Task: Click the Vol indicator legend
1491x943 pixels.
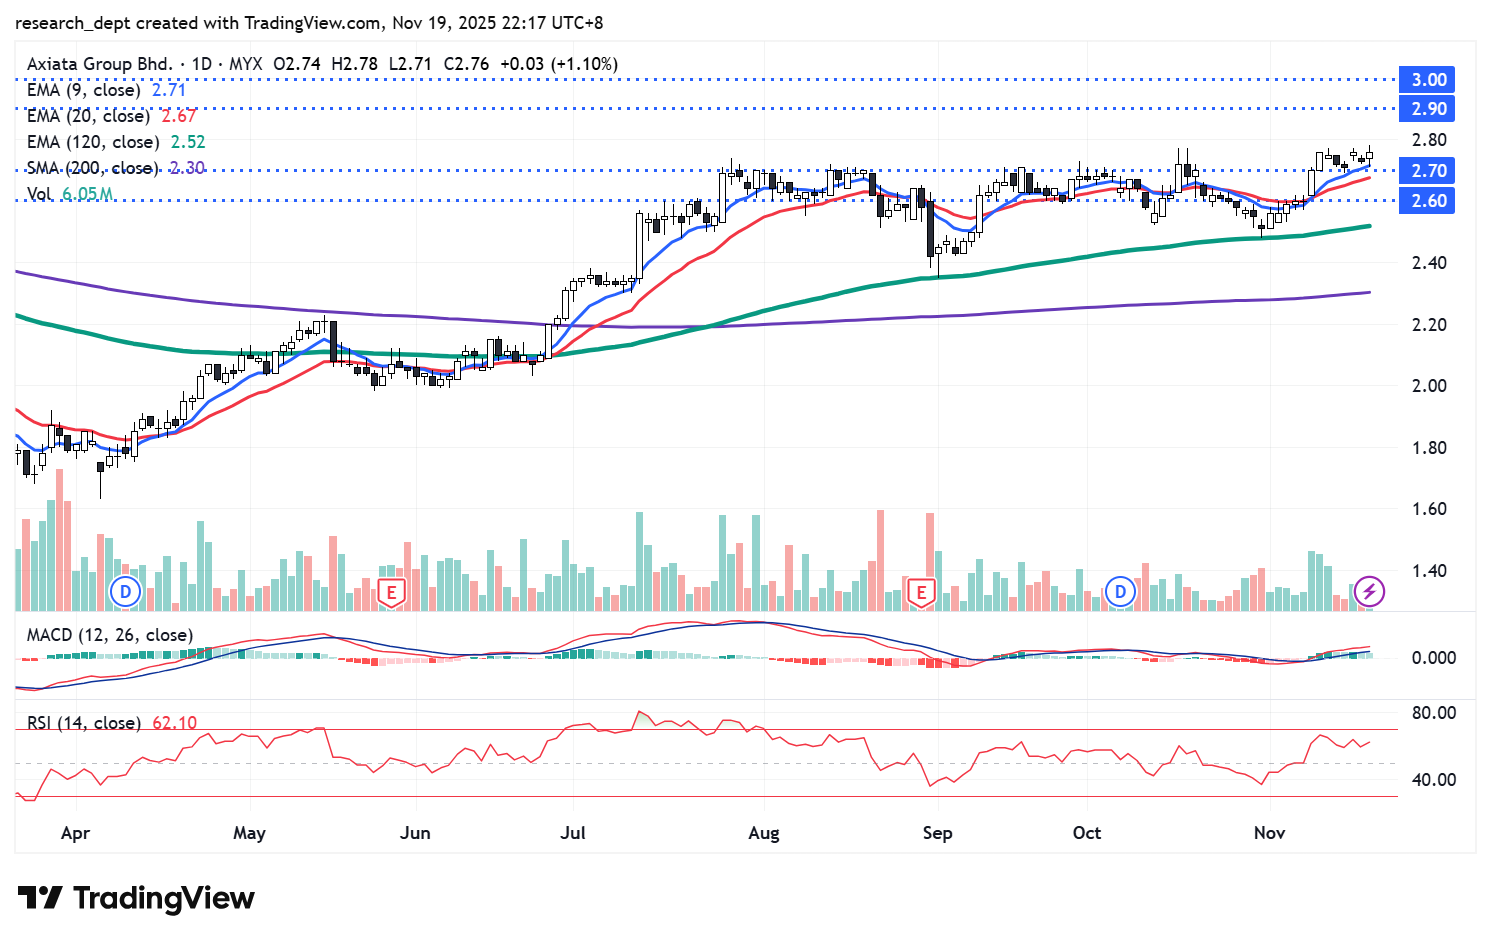Action: [40, 194]
